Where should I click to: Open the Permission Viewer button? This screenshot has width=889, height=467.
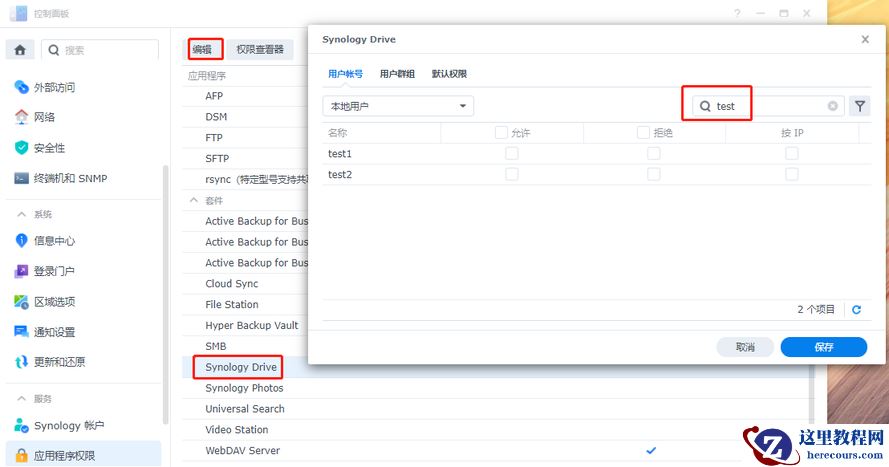[260, 49]
